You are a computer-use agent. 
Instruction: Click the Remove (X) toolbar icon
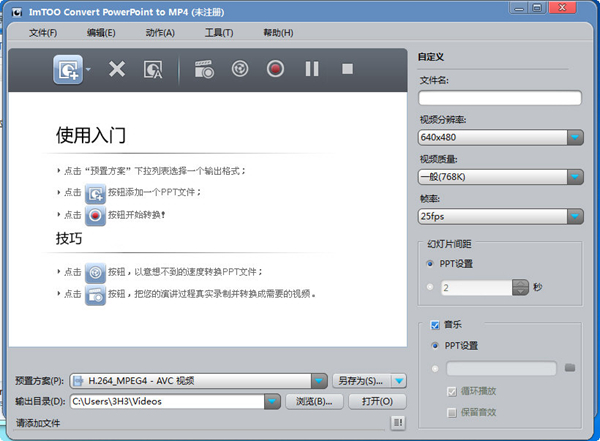117,69
